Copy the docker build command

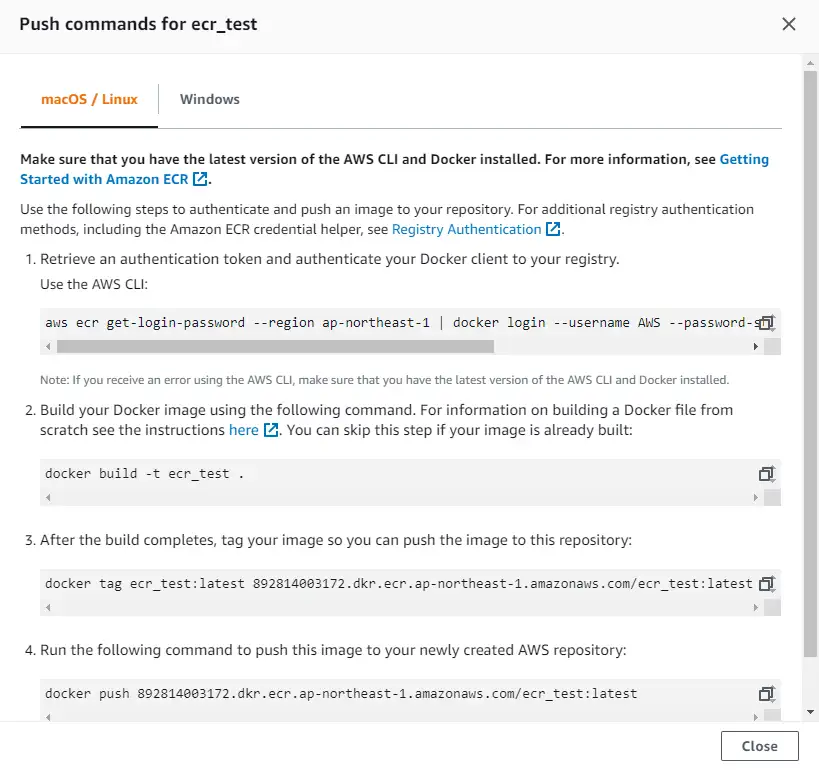[766, 473]
